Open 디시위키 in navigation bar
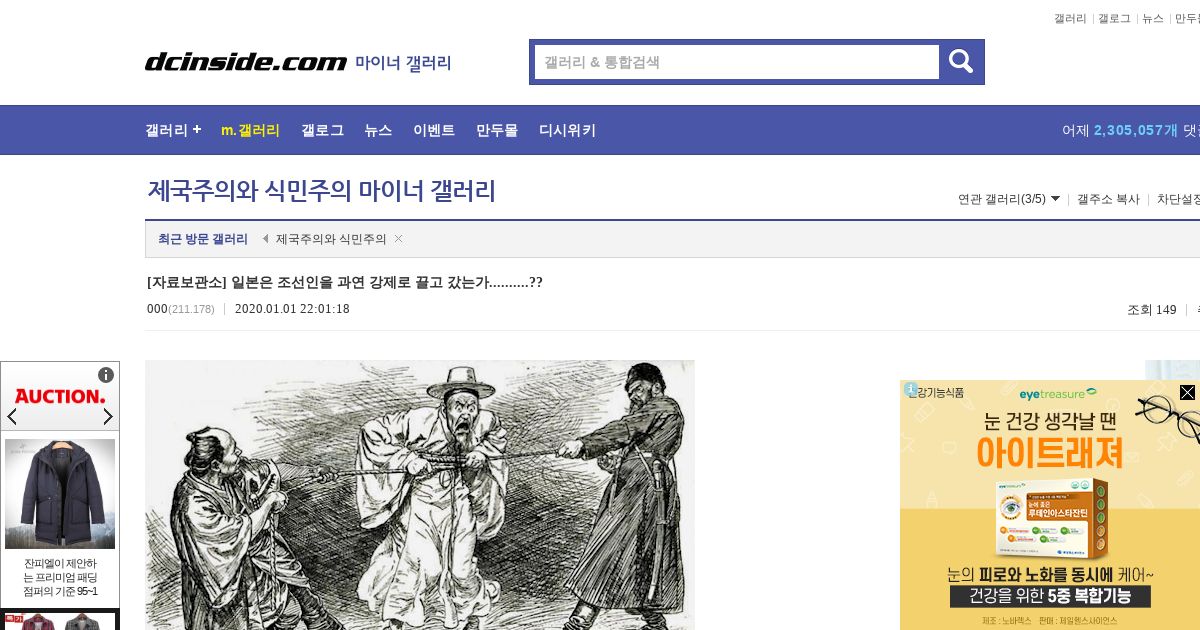Image resolution: width=1200 pixels, height=630 pixels. click(x=567, y=130)
